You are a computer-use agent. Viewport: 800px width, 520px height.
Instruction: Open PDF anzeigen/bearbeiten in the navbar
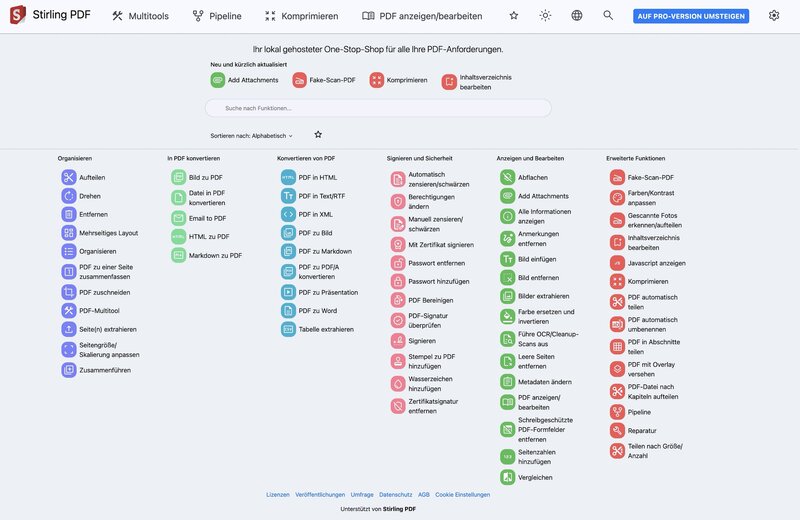click(422, 16)
